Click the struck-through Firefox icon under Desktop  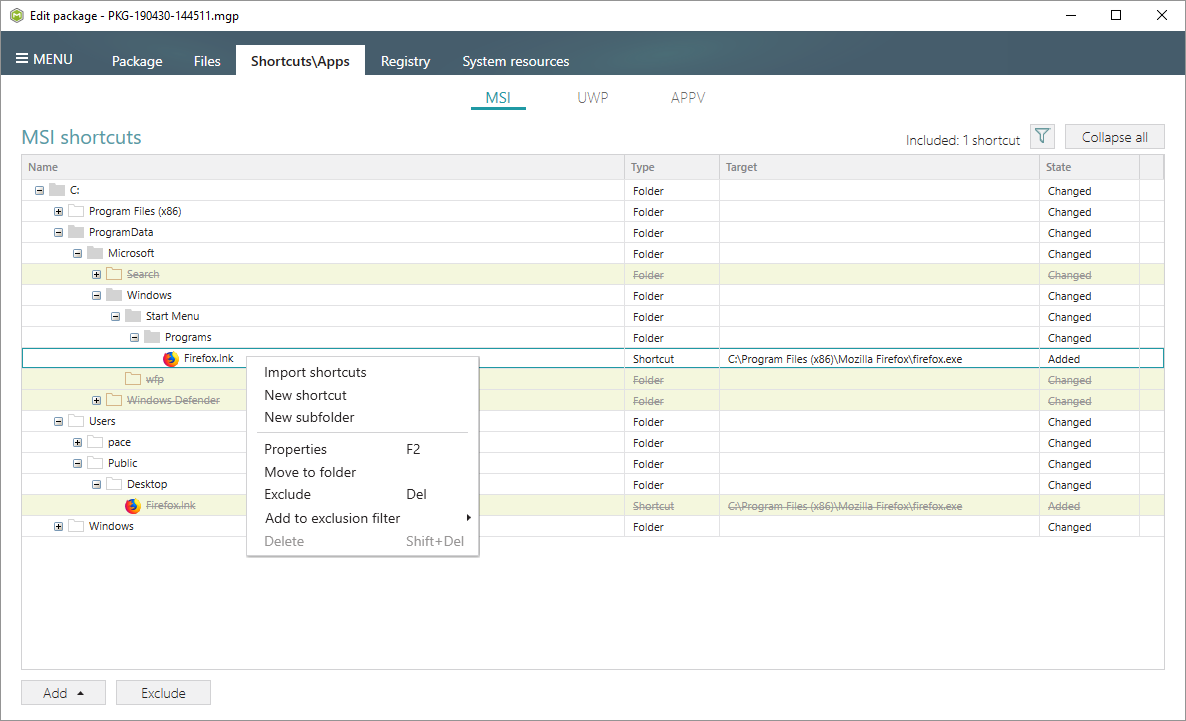133,505
